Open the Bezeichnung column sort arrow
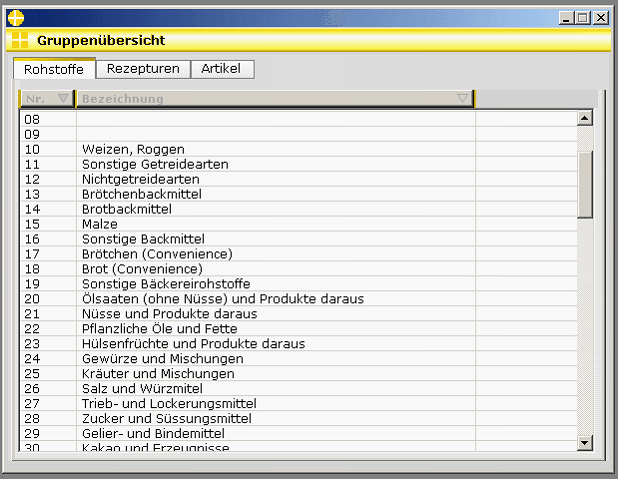 tap(462, 98)
